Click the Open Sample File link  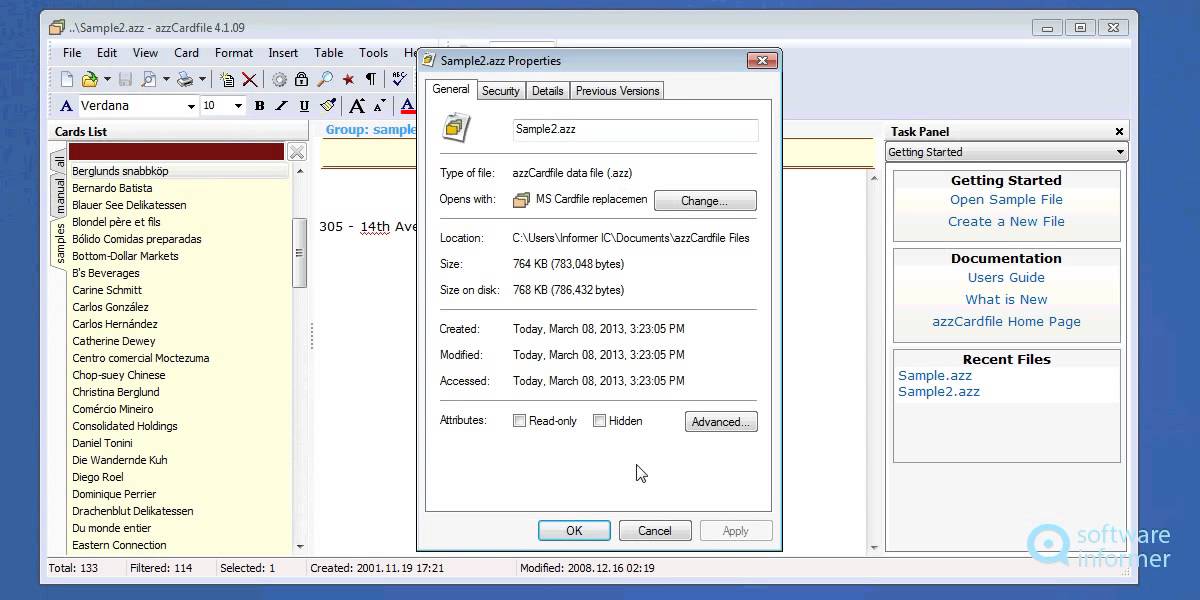(x=1006, y=200)
